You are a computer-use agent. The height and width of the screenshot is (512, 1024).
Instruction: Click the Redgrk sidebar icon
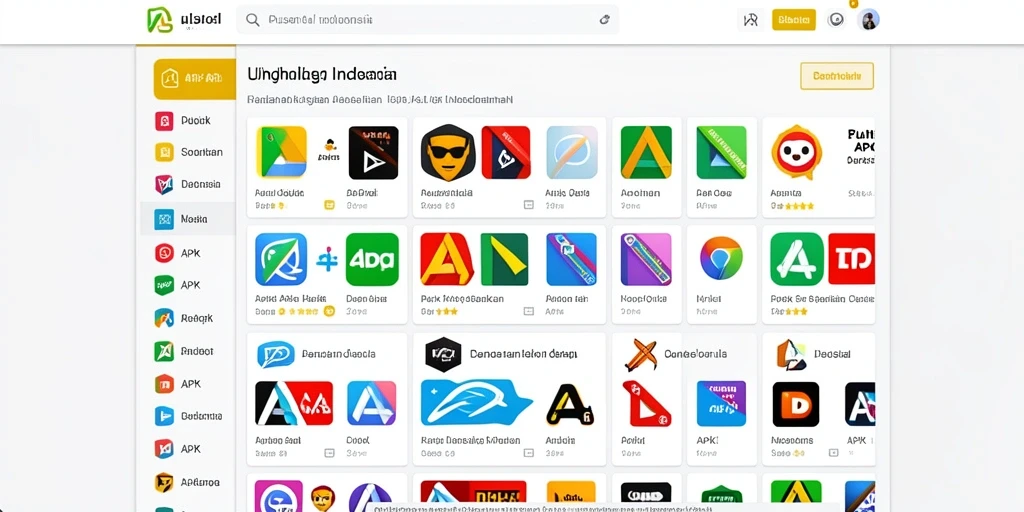[x=164, y=318]
